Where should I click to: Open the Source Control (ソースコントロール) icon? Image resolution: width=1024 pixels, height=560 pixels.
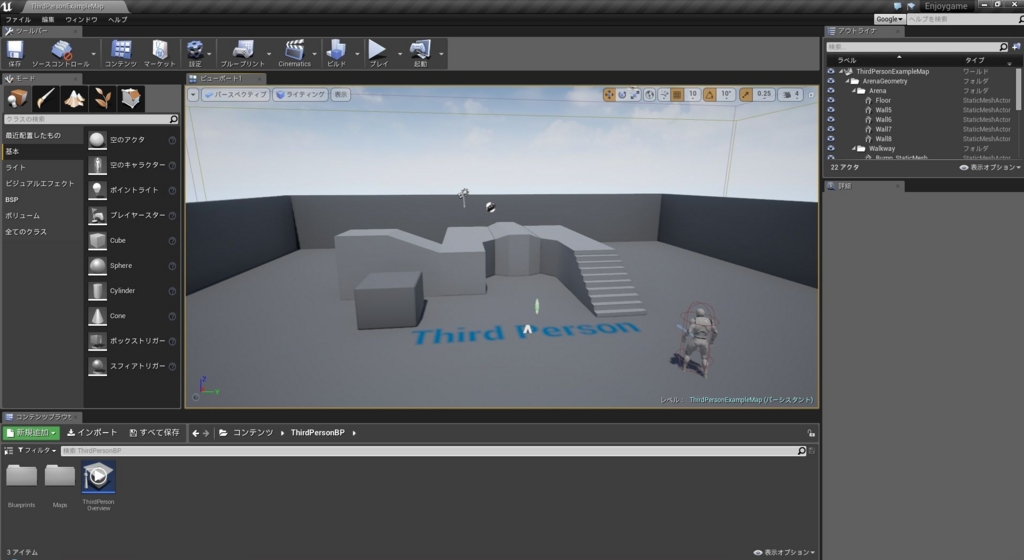click(60, 52)
